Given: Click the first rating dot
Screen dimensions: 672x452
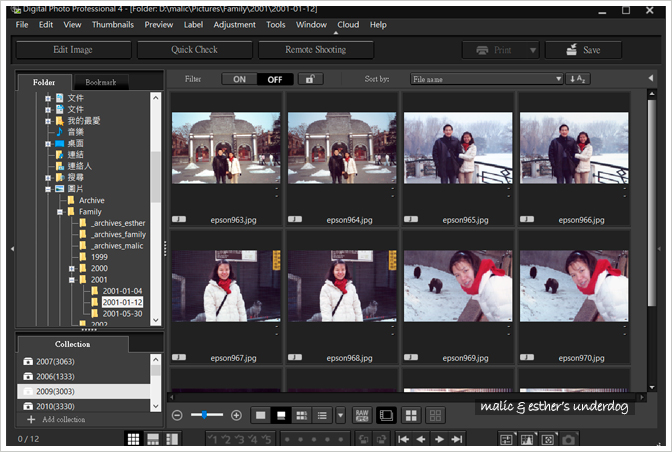Looking at the screenshot, I should click(x=287, y=439).
